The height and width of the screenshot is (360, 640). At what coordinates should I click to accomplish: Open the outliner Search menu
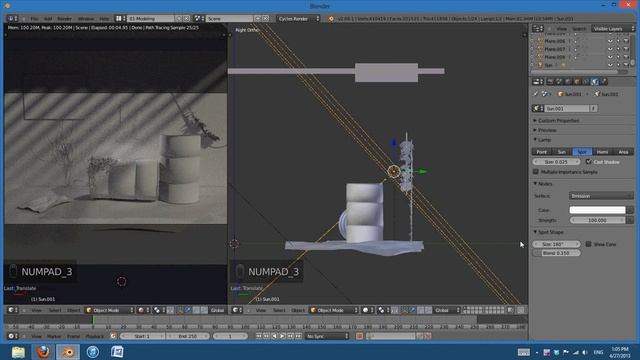tap(579, 29)
